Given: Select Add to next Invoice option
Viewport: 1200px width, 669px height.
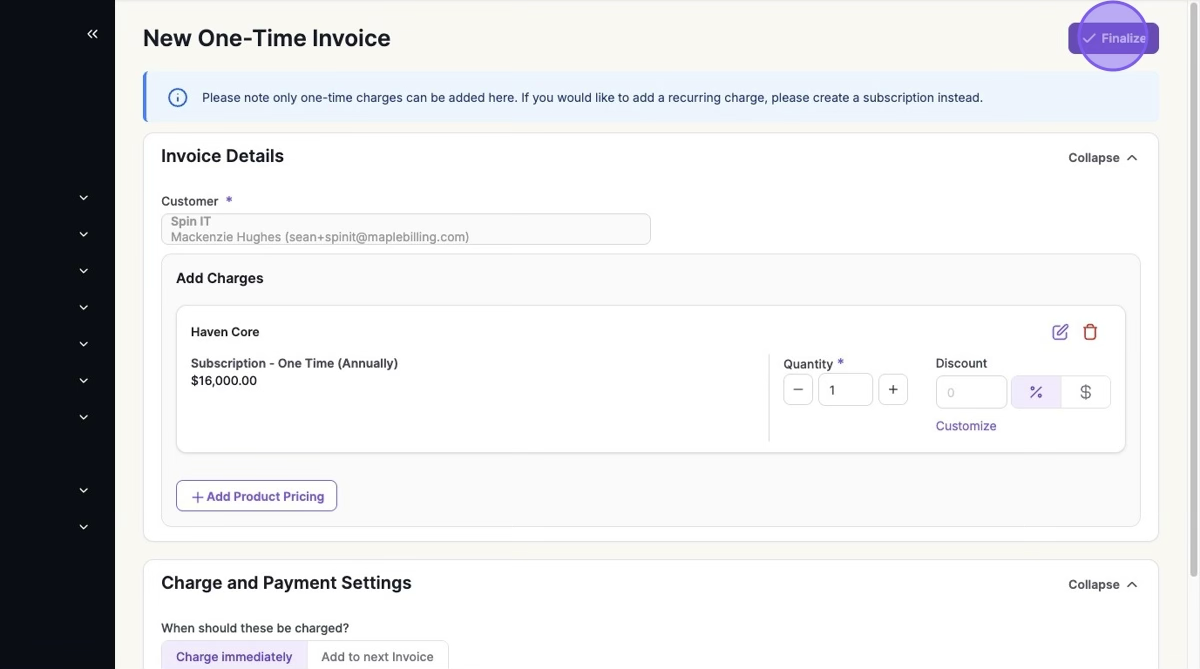Looking at the screenshot, I should pos(377,656).
